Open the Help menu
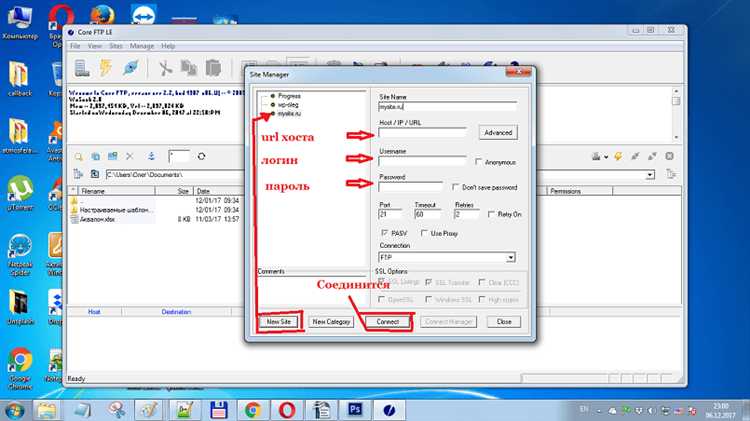Image resolution: width=750 pixels, height=421 pixels. click(x=168, y=46)
